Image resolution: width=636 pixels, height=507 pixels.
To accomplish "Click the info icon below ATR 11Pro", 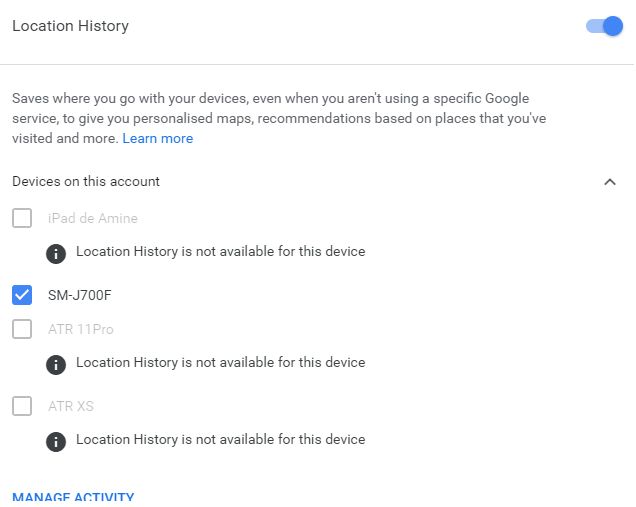I will (56, 363).
